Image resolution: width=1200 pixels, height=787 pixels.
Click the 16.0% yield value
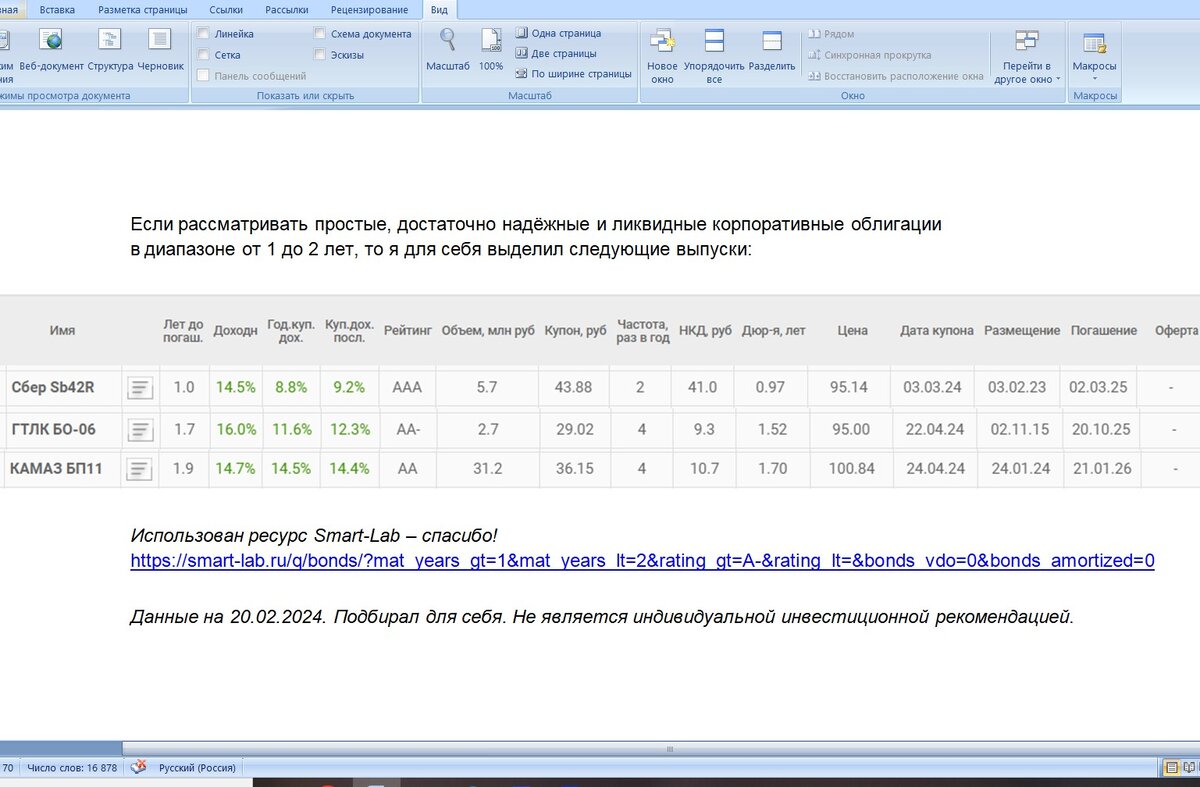(236, 430)
